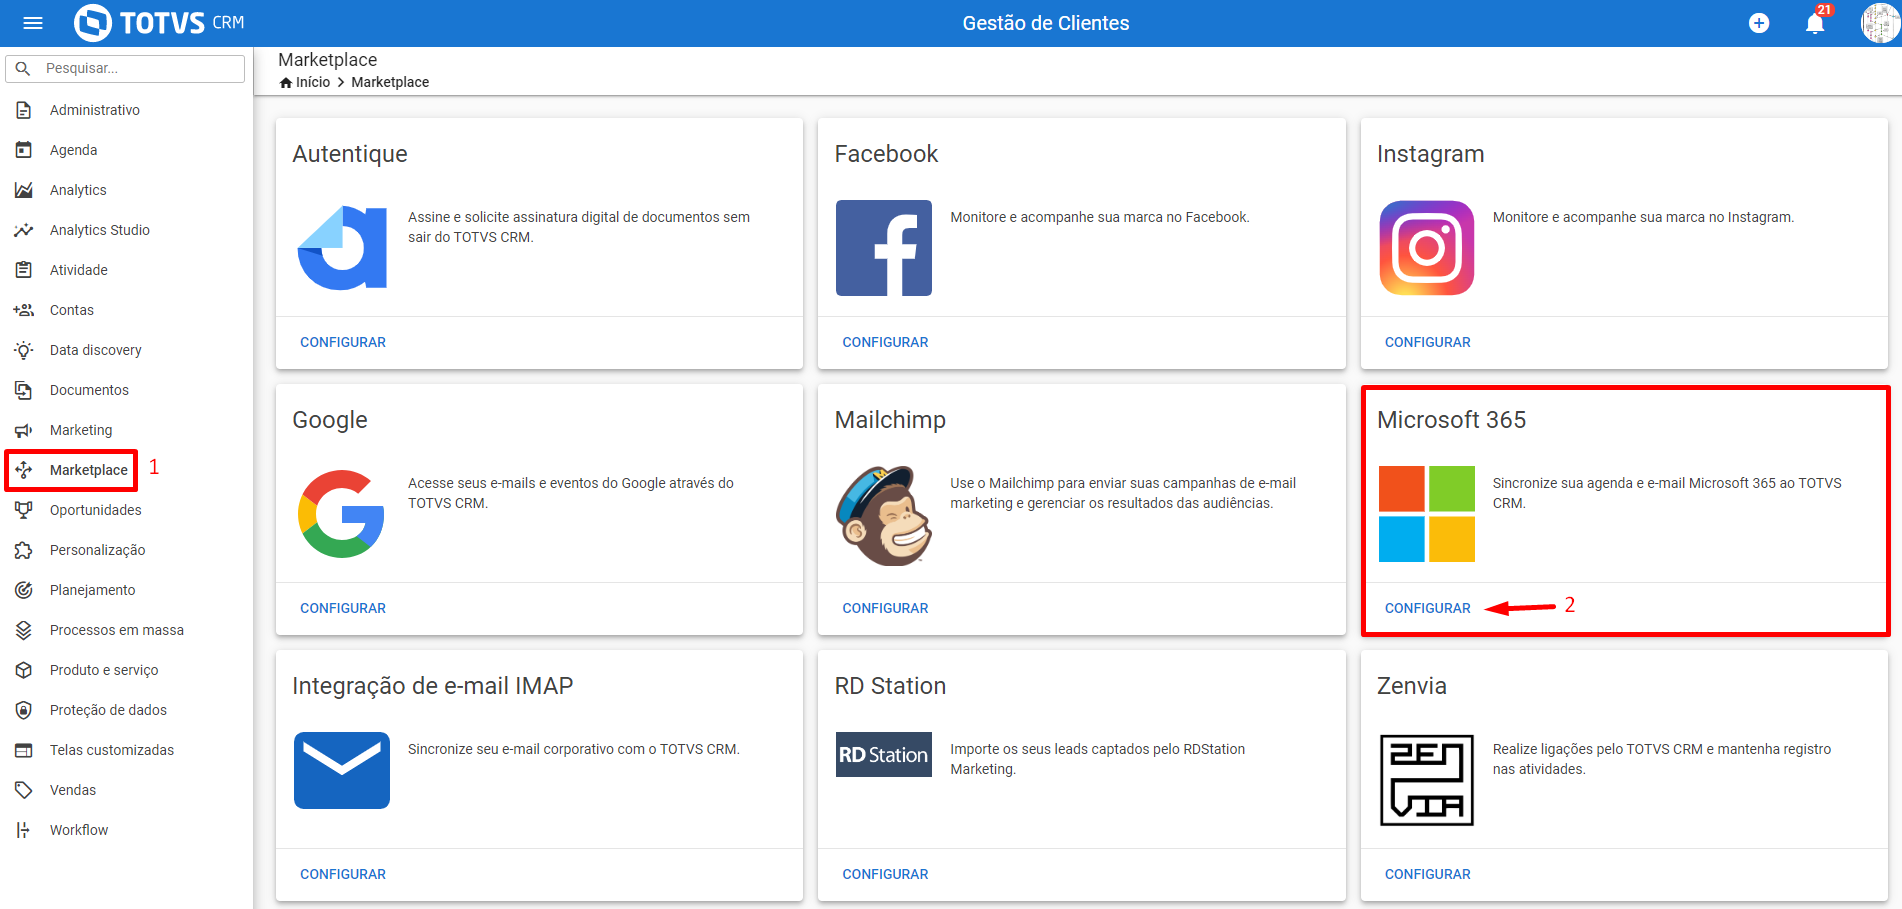
Task: Click the Processos em massa layers icon
Action: coord(24,630)
